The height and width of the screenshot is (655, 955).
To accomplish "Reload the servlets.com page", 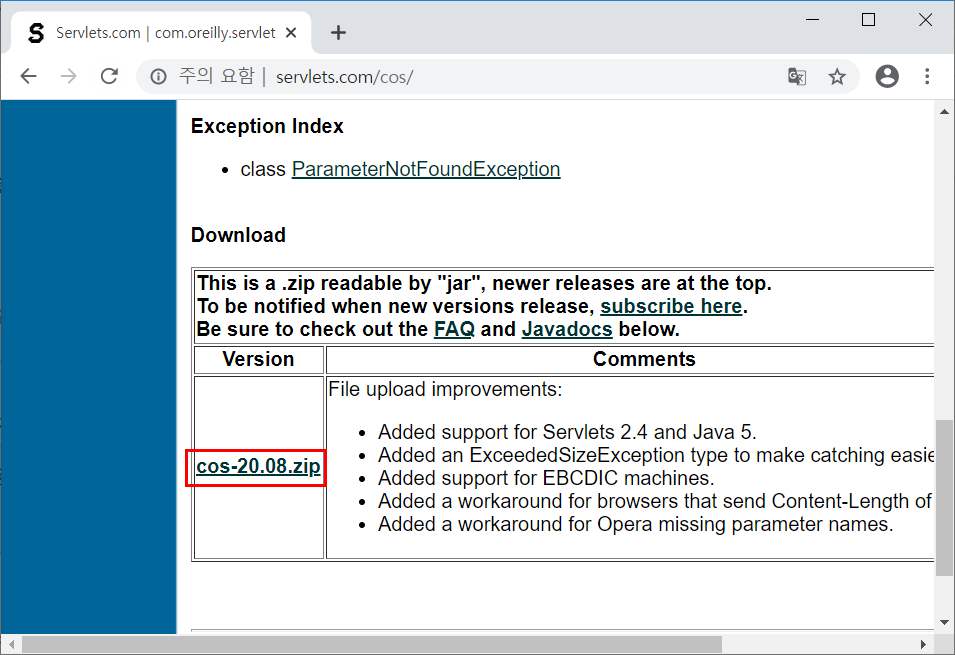I will click(109, 76).
